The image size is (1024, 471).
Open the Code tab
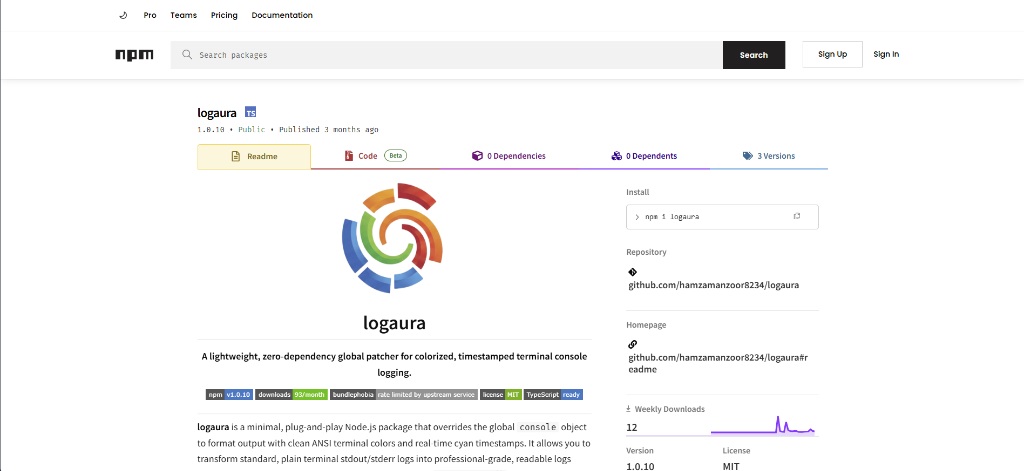click(x=376, y=156)
